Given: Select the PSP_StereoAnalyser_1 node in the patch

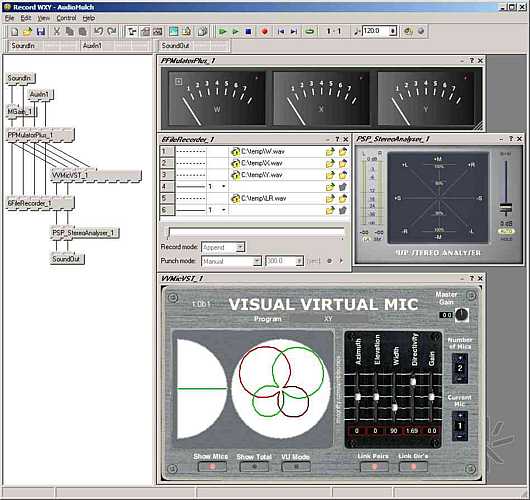Looking at the screenshot, I should pyautogui.click(x=84, y=233).
